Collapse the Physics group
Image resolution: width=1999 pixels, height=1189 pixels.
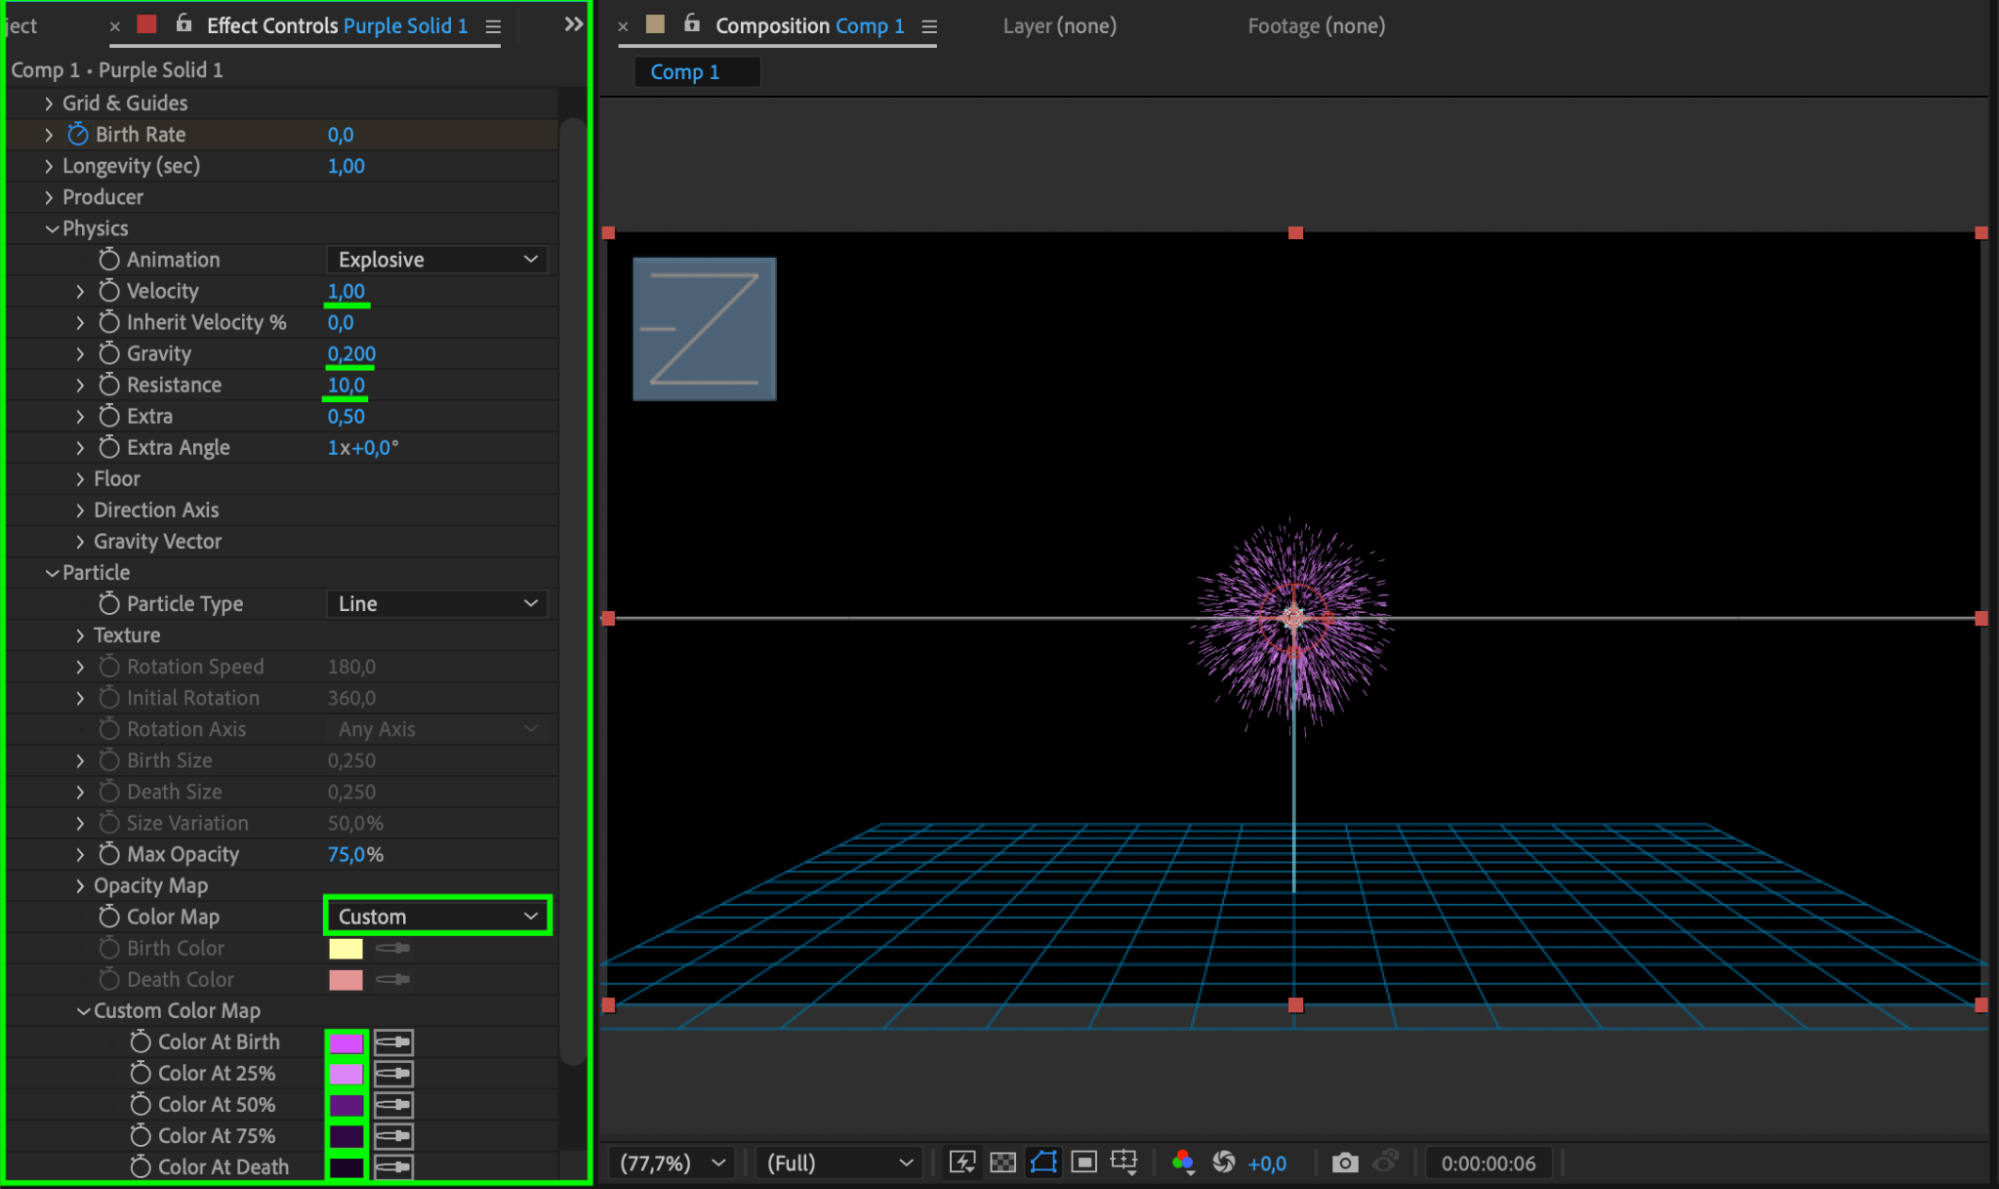pos(52,229)
